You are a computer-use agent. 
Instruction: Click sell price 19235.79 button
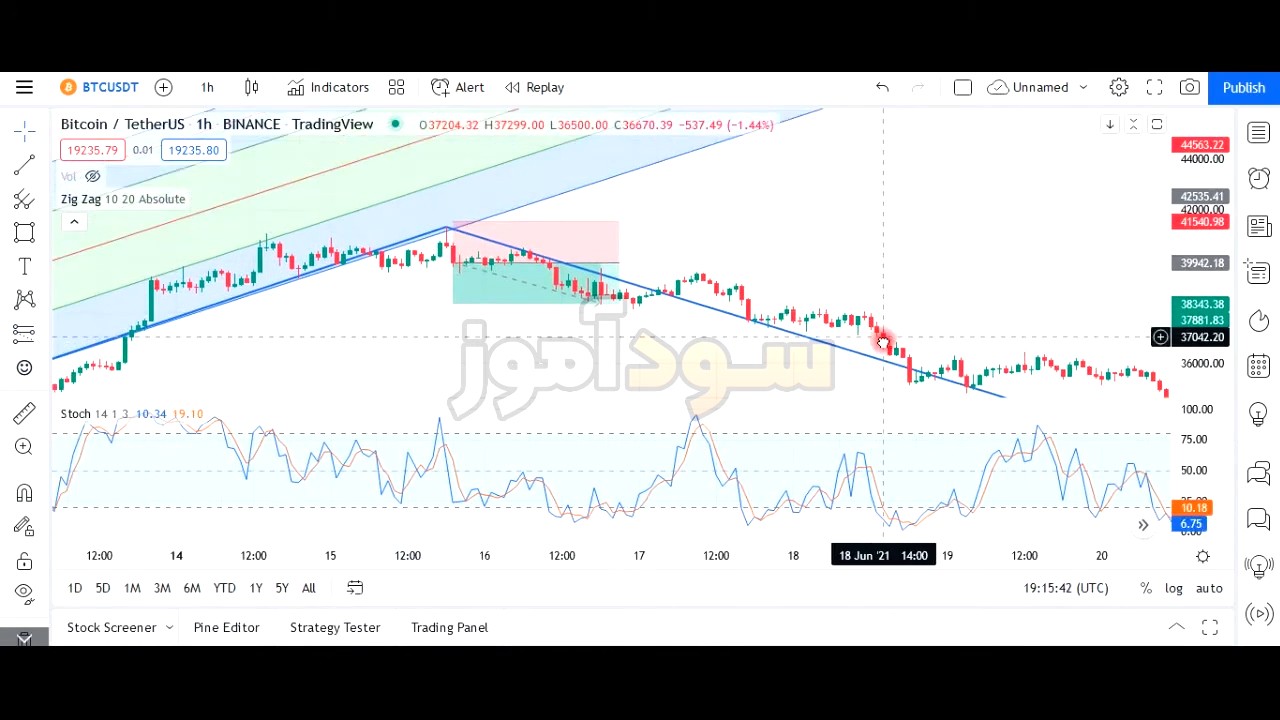click(x=91, y=150)
